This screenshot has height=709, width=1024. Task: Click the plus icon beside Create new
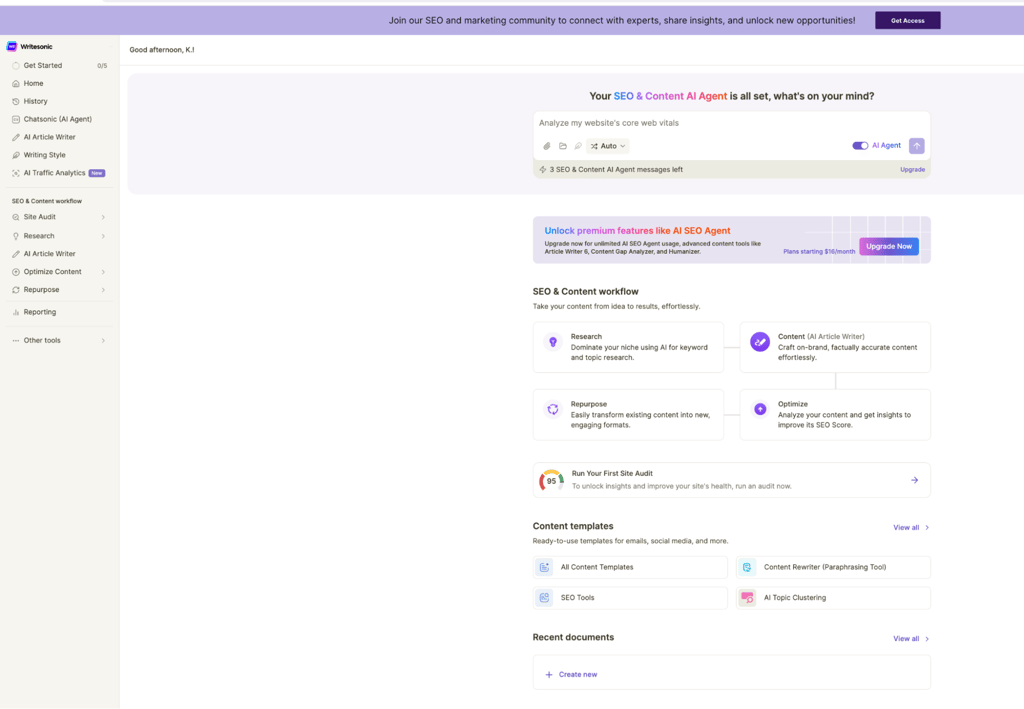click(x=549, y=674)
